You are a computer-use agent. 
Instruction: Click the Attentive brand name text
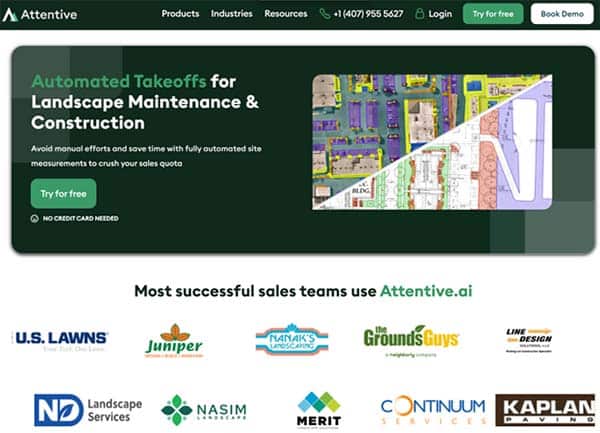click(49, 15)
